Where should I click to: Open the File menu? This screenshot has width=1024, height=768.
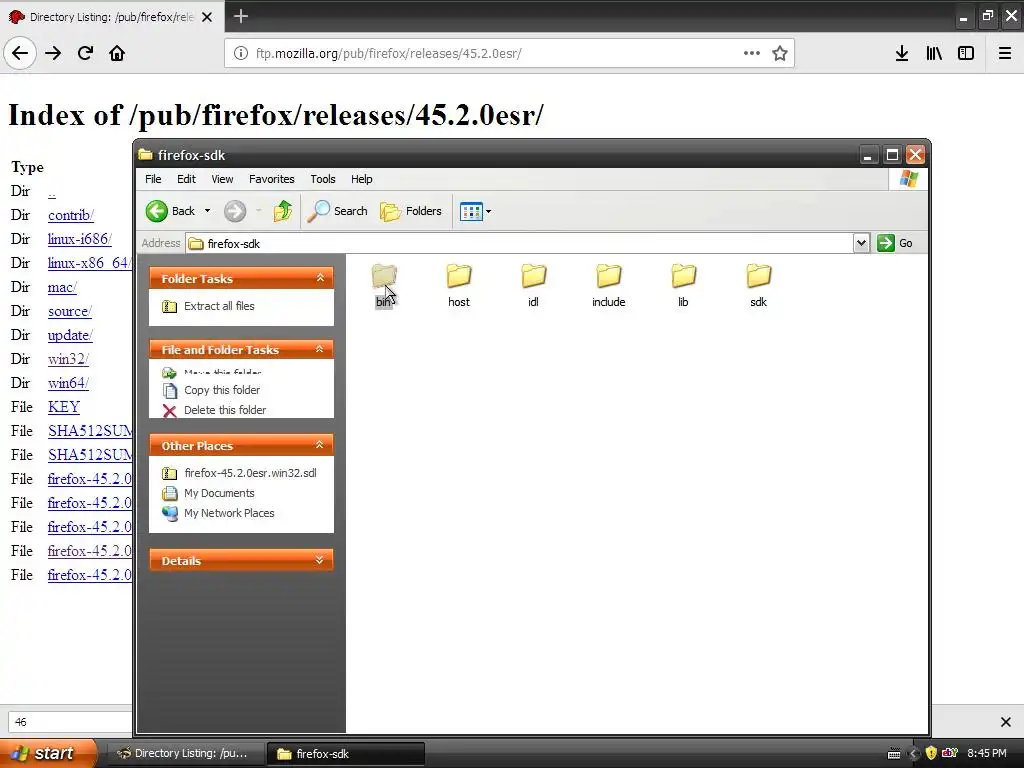[153, 179]
